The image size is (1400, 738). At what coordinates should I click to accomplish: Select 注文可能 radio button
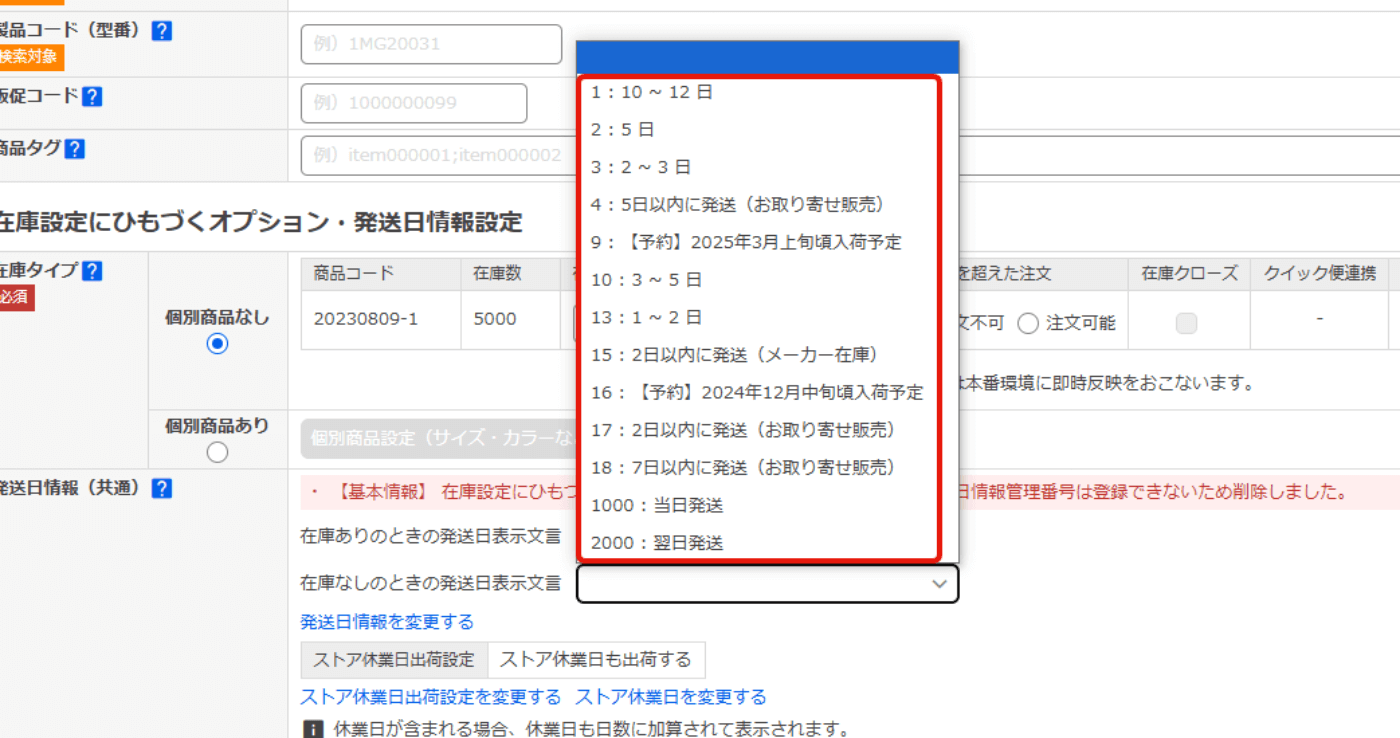1028,323
